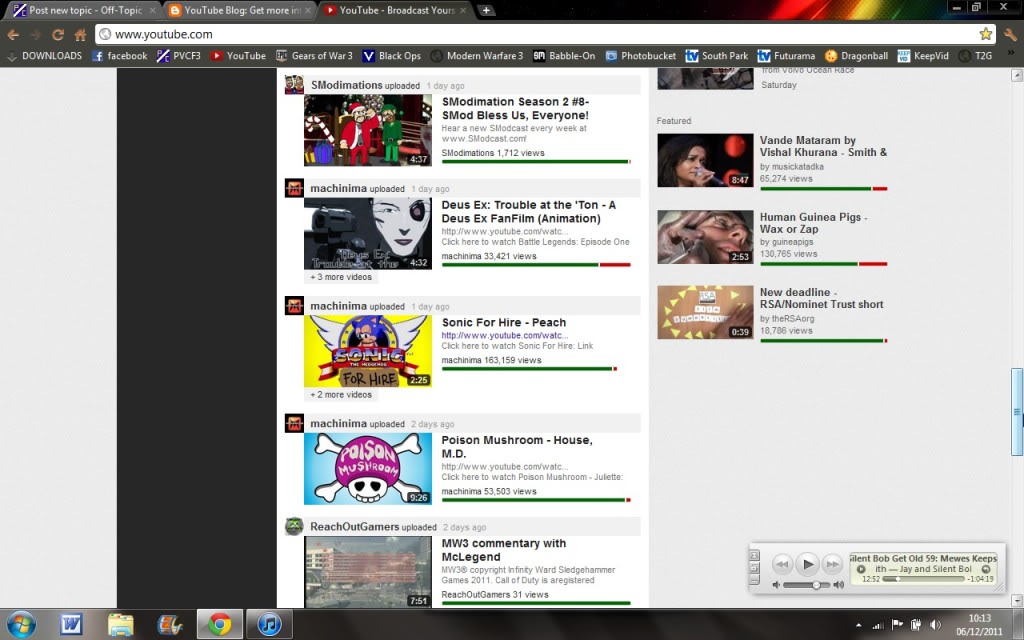Open the Black Ops bookmark
Image resolution: width=1024 pixels, height=640 pixels.
coord(392,56)
